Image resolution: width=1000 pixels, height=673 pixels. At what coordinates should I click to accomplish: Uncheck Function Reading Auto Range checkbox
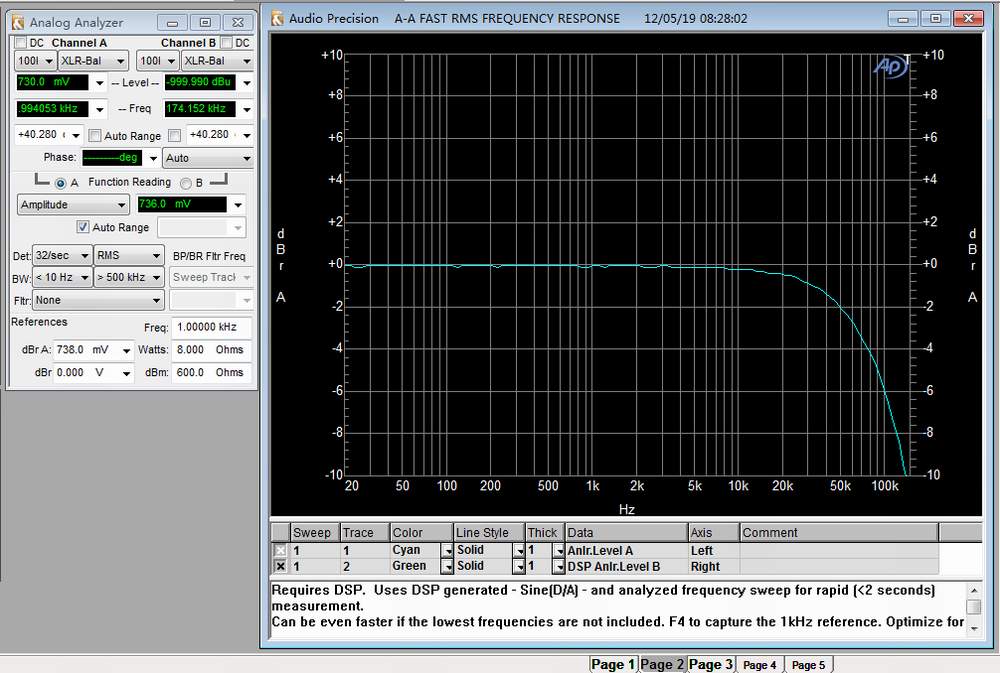83,227
